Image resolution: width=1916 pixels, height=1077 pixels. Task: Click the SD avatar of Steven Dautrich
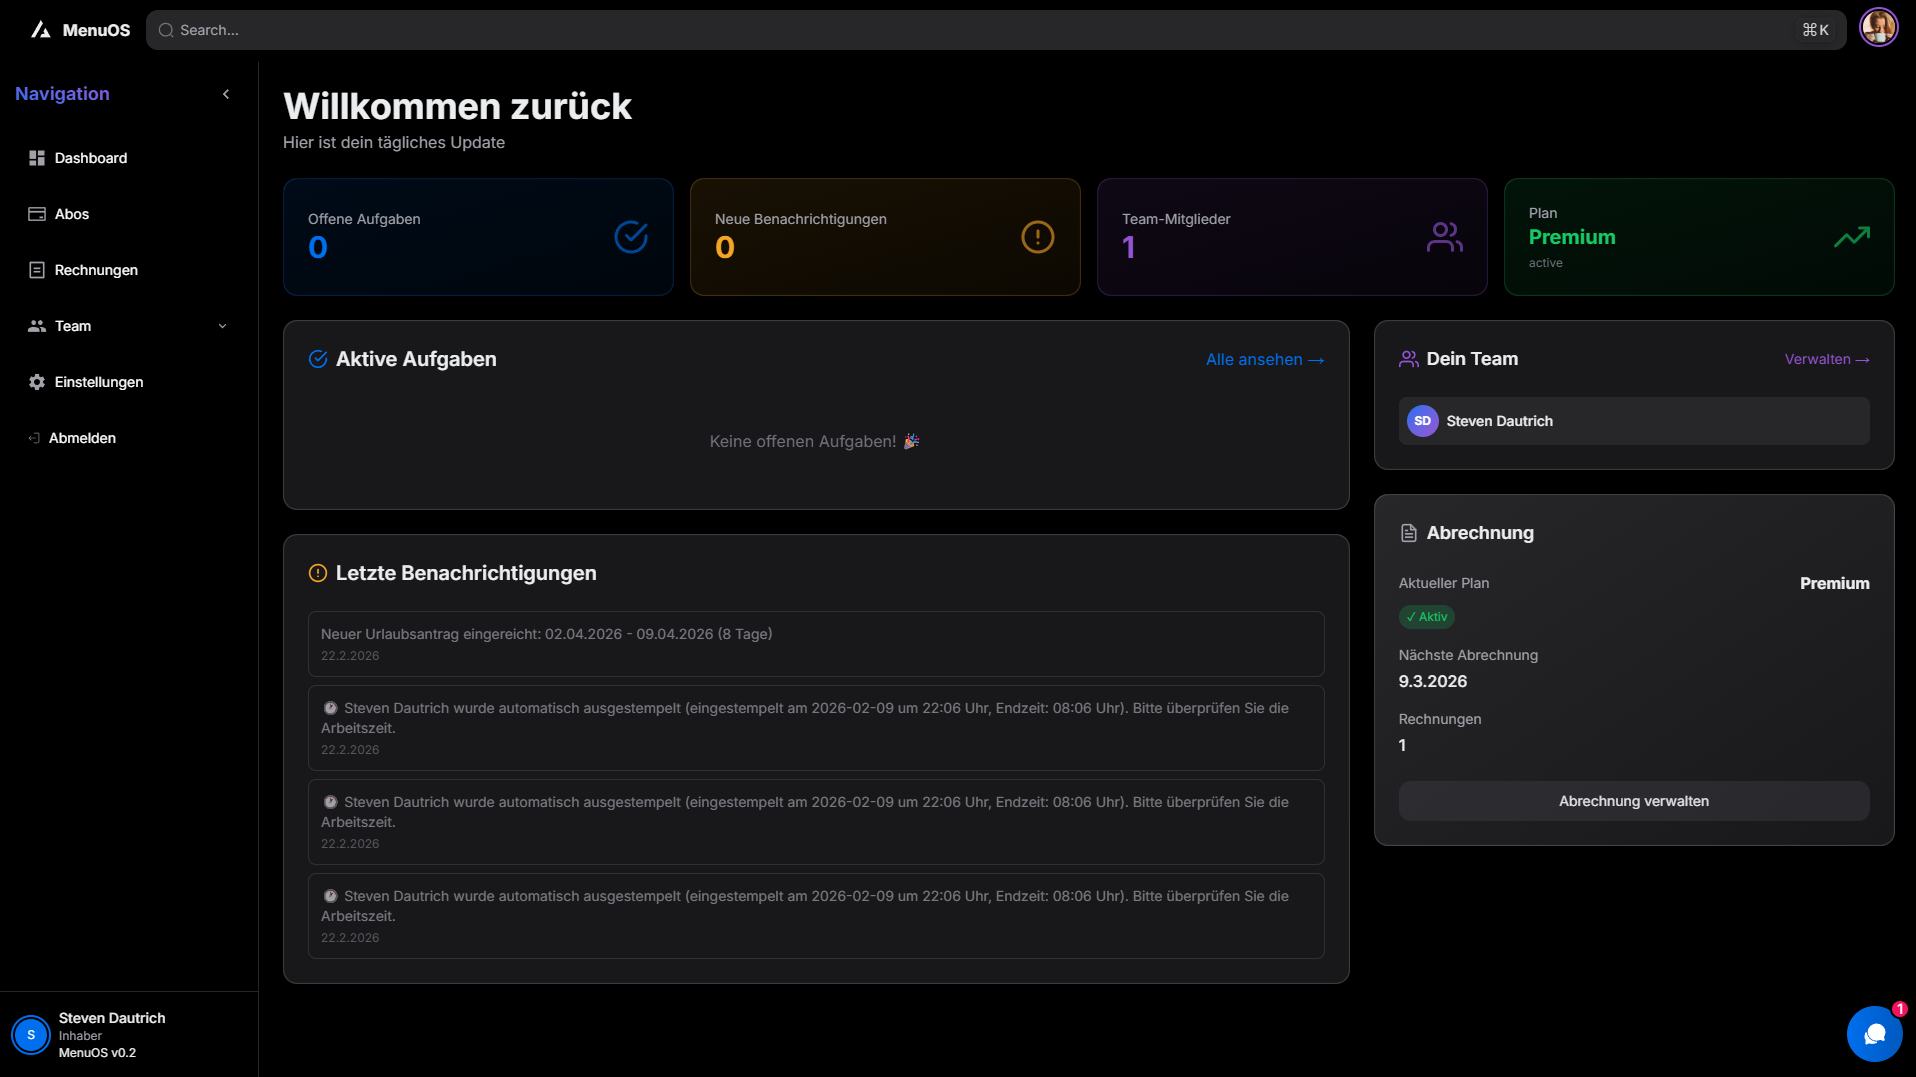[1421, 420]
